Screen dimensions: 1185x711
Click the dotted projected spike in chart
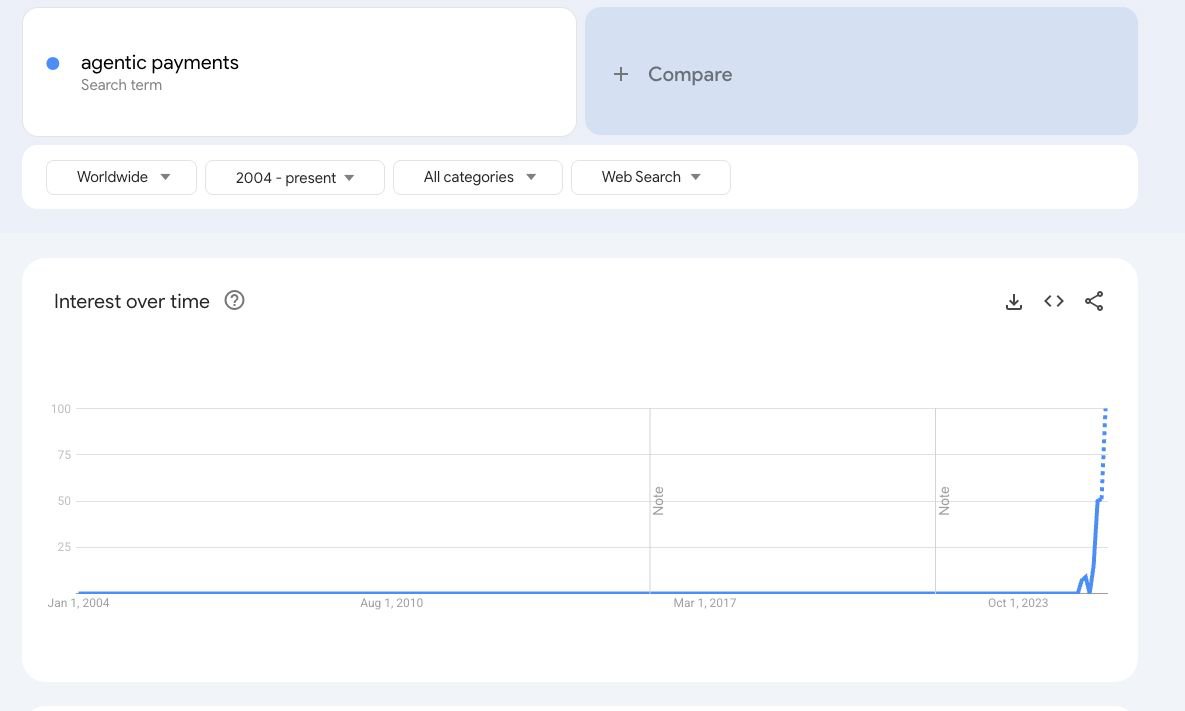tap(1103, 453)
